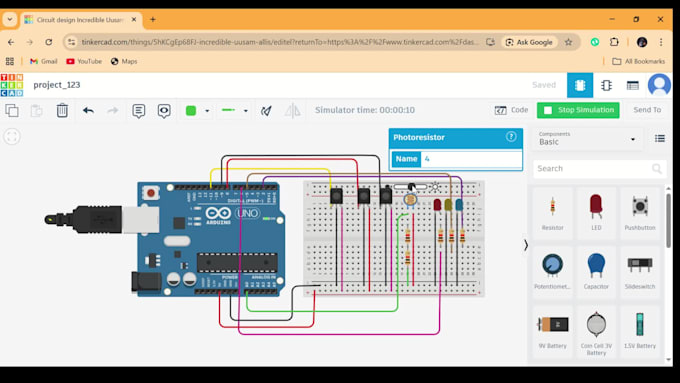This screenshot has width=680, height=383.
Task: Click the Ask Google button
Action: coord(529,42)
